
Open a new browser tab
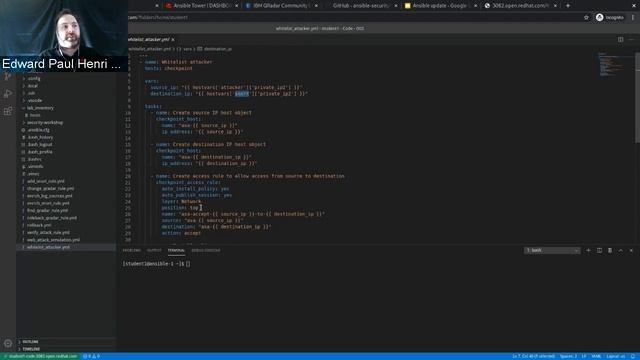568,6
